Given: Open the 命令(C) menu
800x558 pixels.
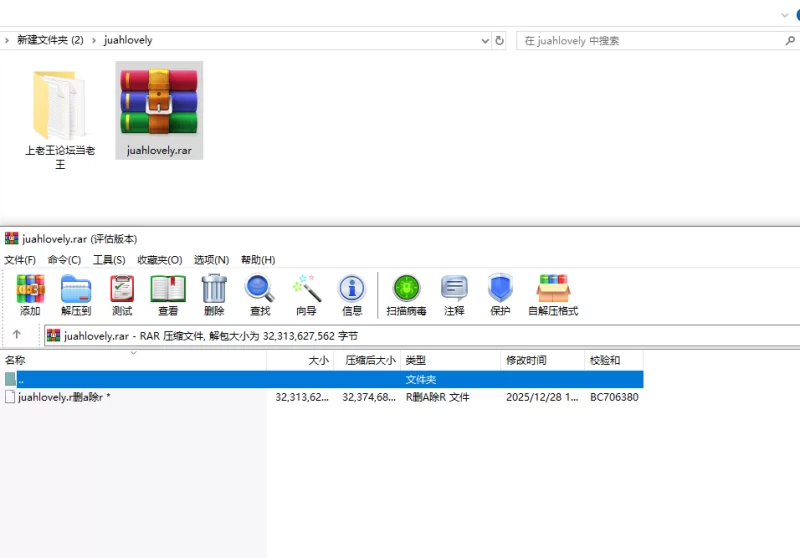Looking at the screenshot, I should (x=64, y=260).
